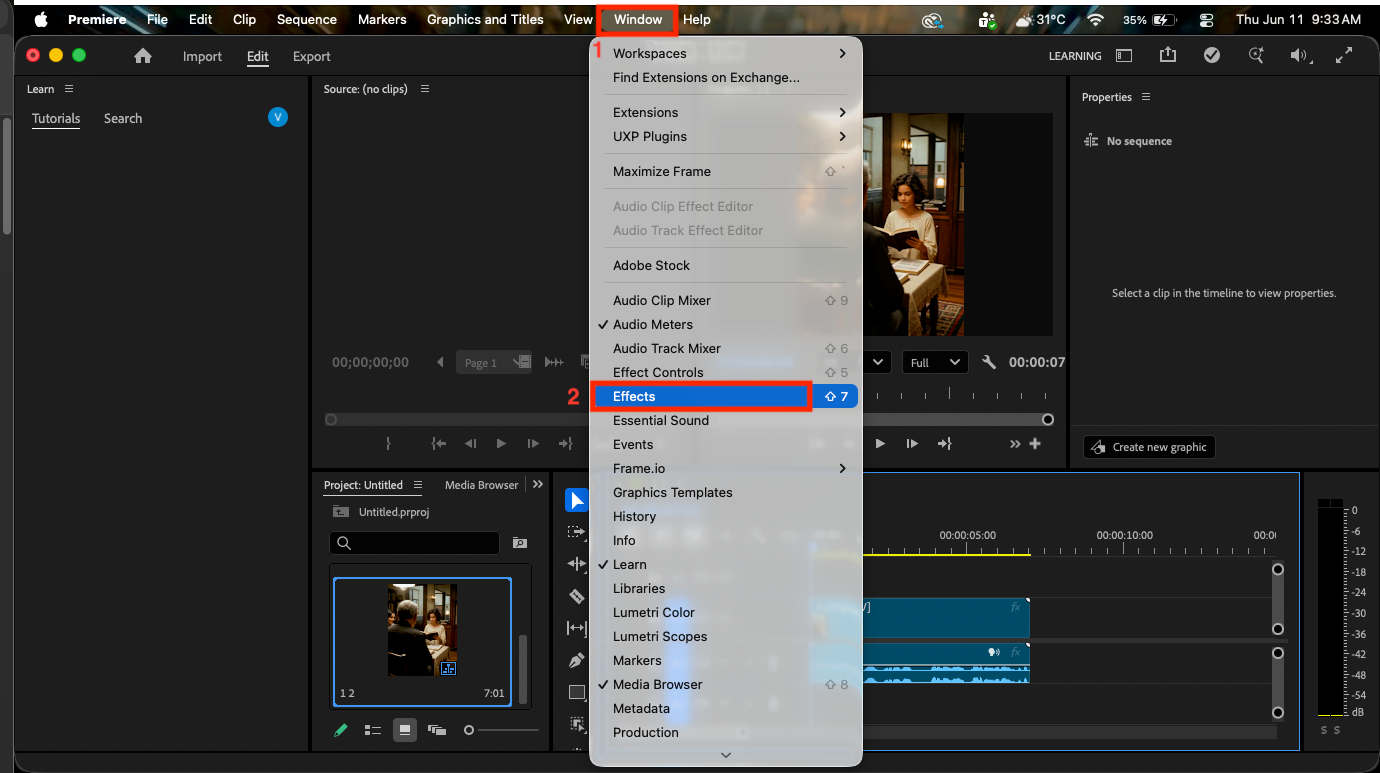Switch to the Export tab
This screenshot has height=773, width=1380.
(311, 57)
